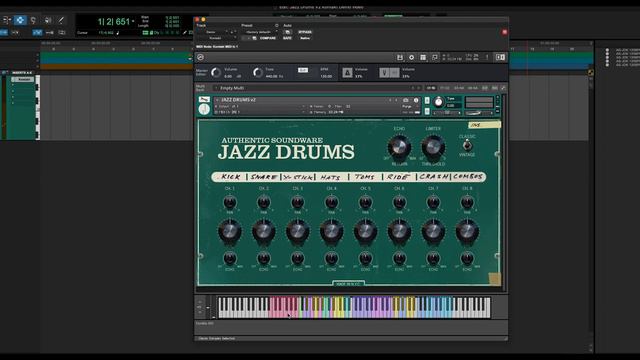Screen dimensions: 640x360
Task: Toggle the Ext sync button in Master Editor
Action: pyautogui.click(x=303, y=70)
